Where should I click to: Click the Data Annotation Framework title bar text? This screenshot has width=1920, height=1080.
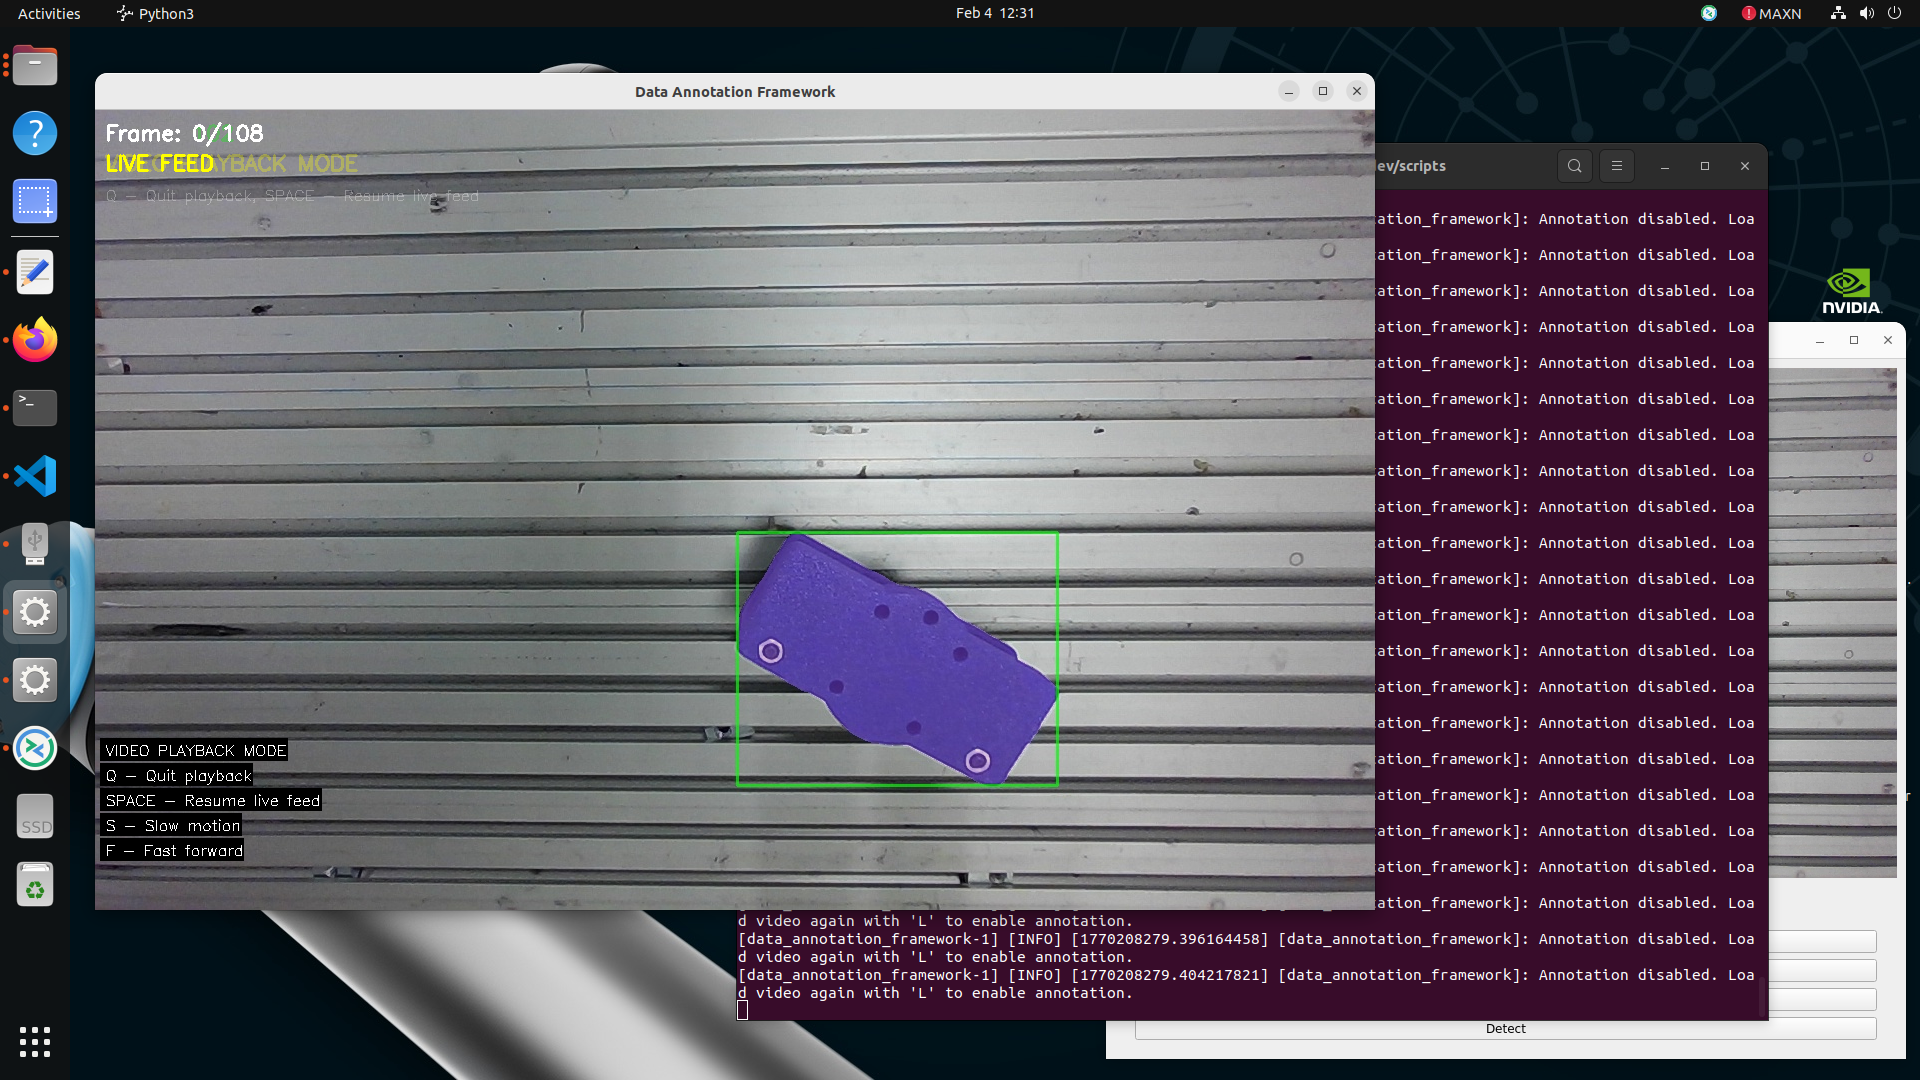[x=735, y=91]
